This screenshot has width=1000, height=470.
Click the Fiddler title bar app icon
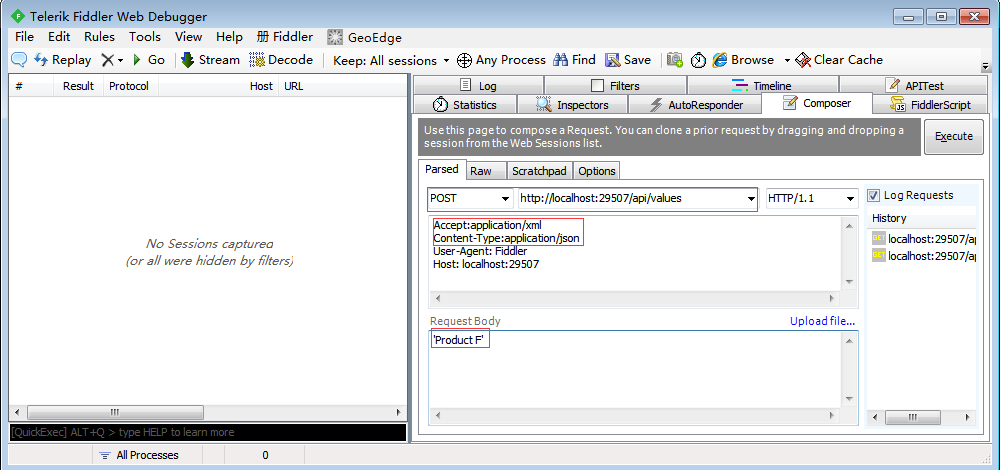(18, 17)
